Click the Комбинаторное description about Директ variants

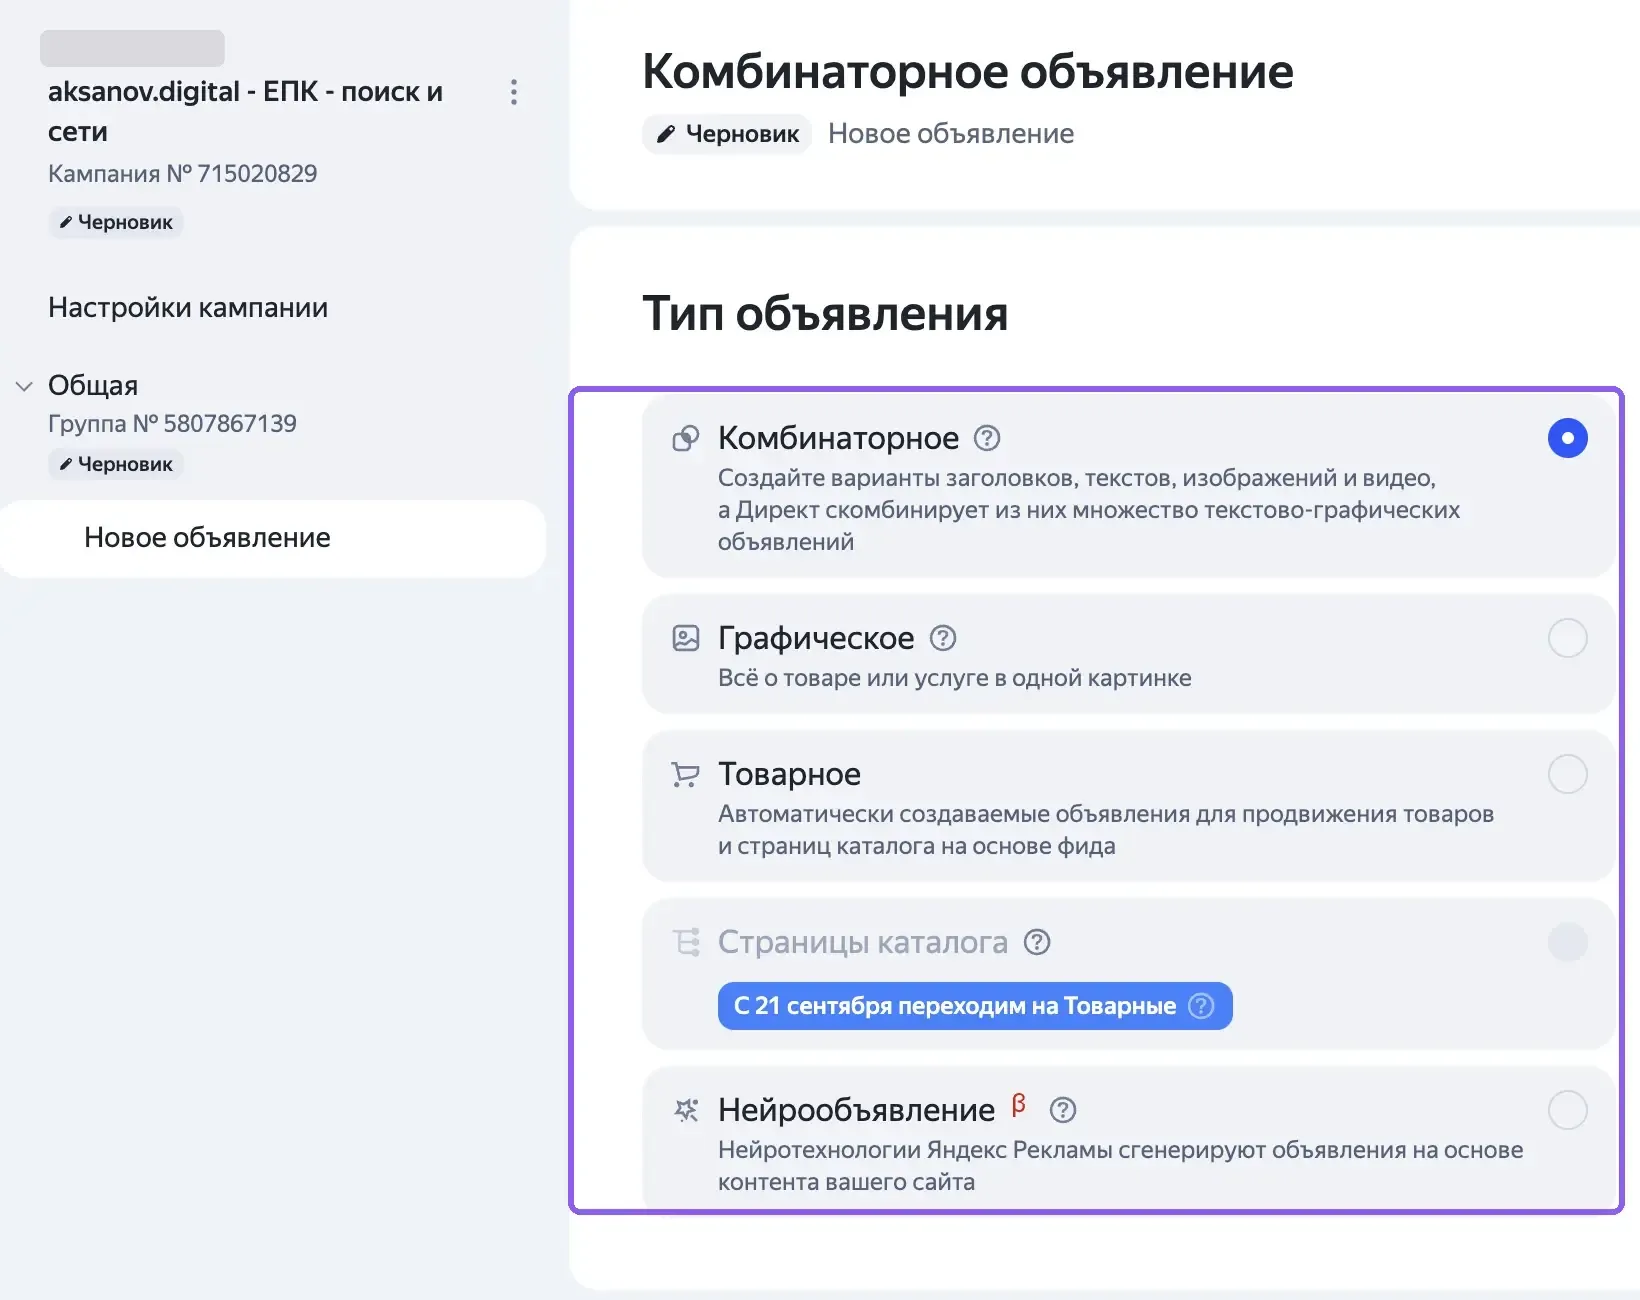1089,510
